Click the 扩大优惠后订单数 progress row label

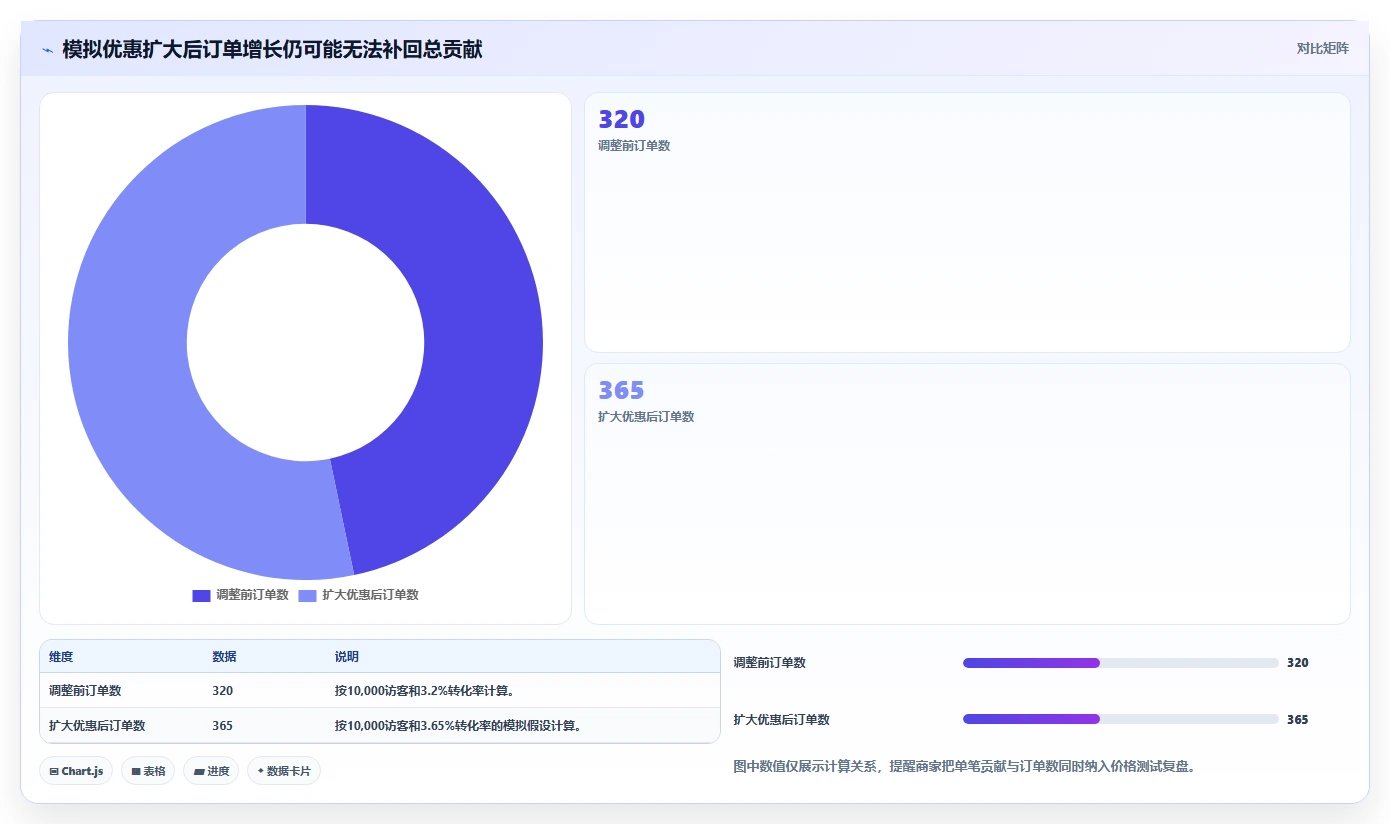tap(781, 719)
